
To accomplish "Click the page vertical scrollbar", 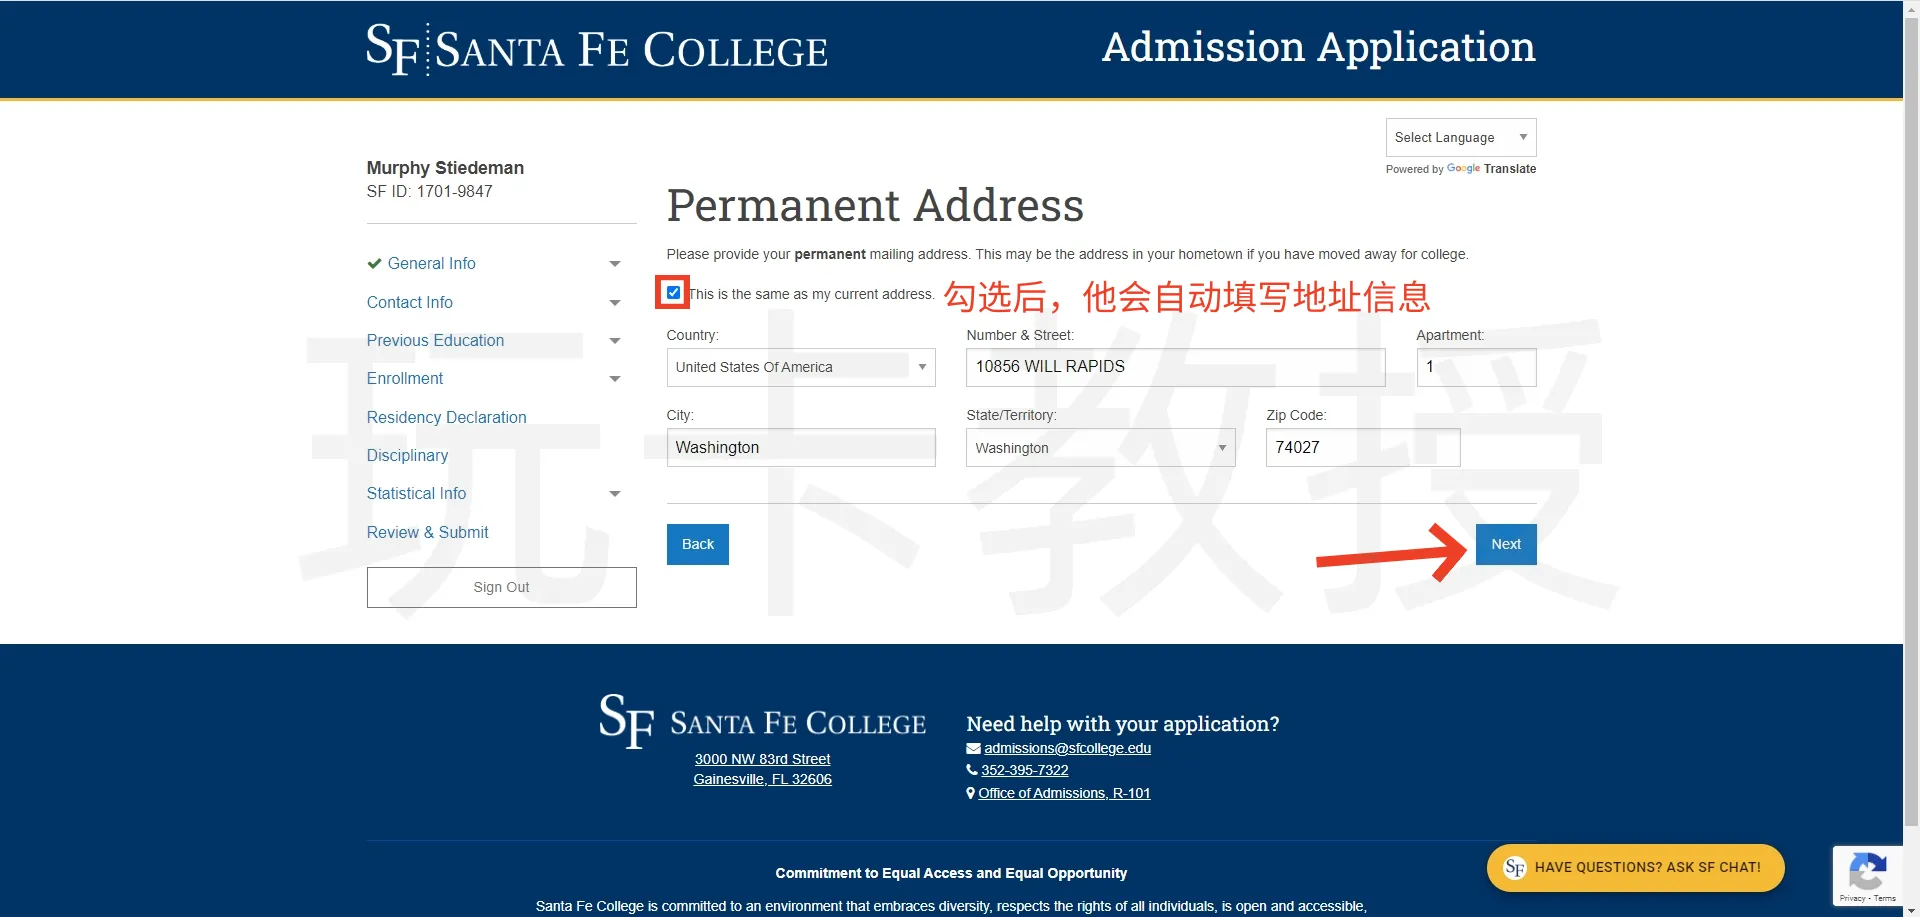I will tap(1911, 400).
